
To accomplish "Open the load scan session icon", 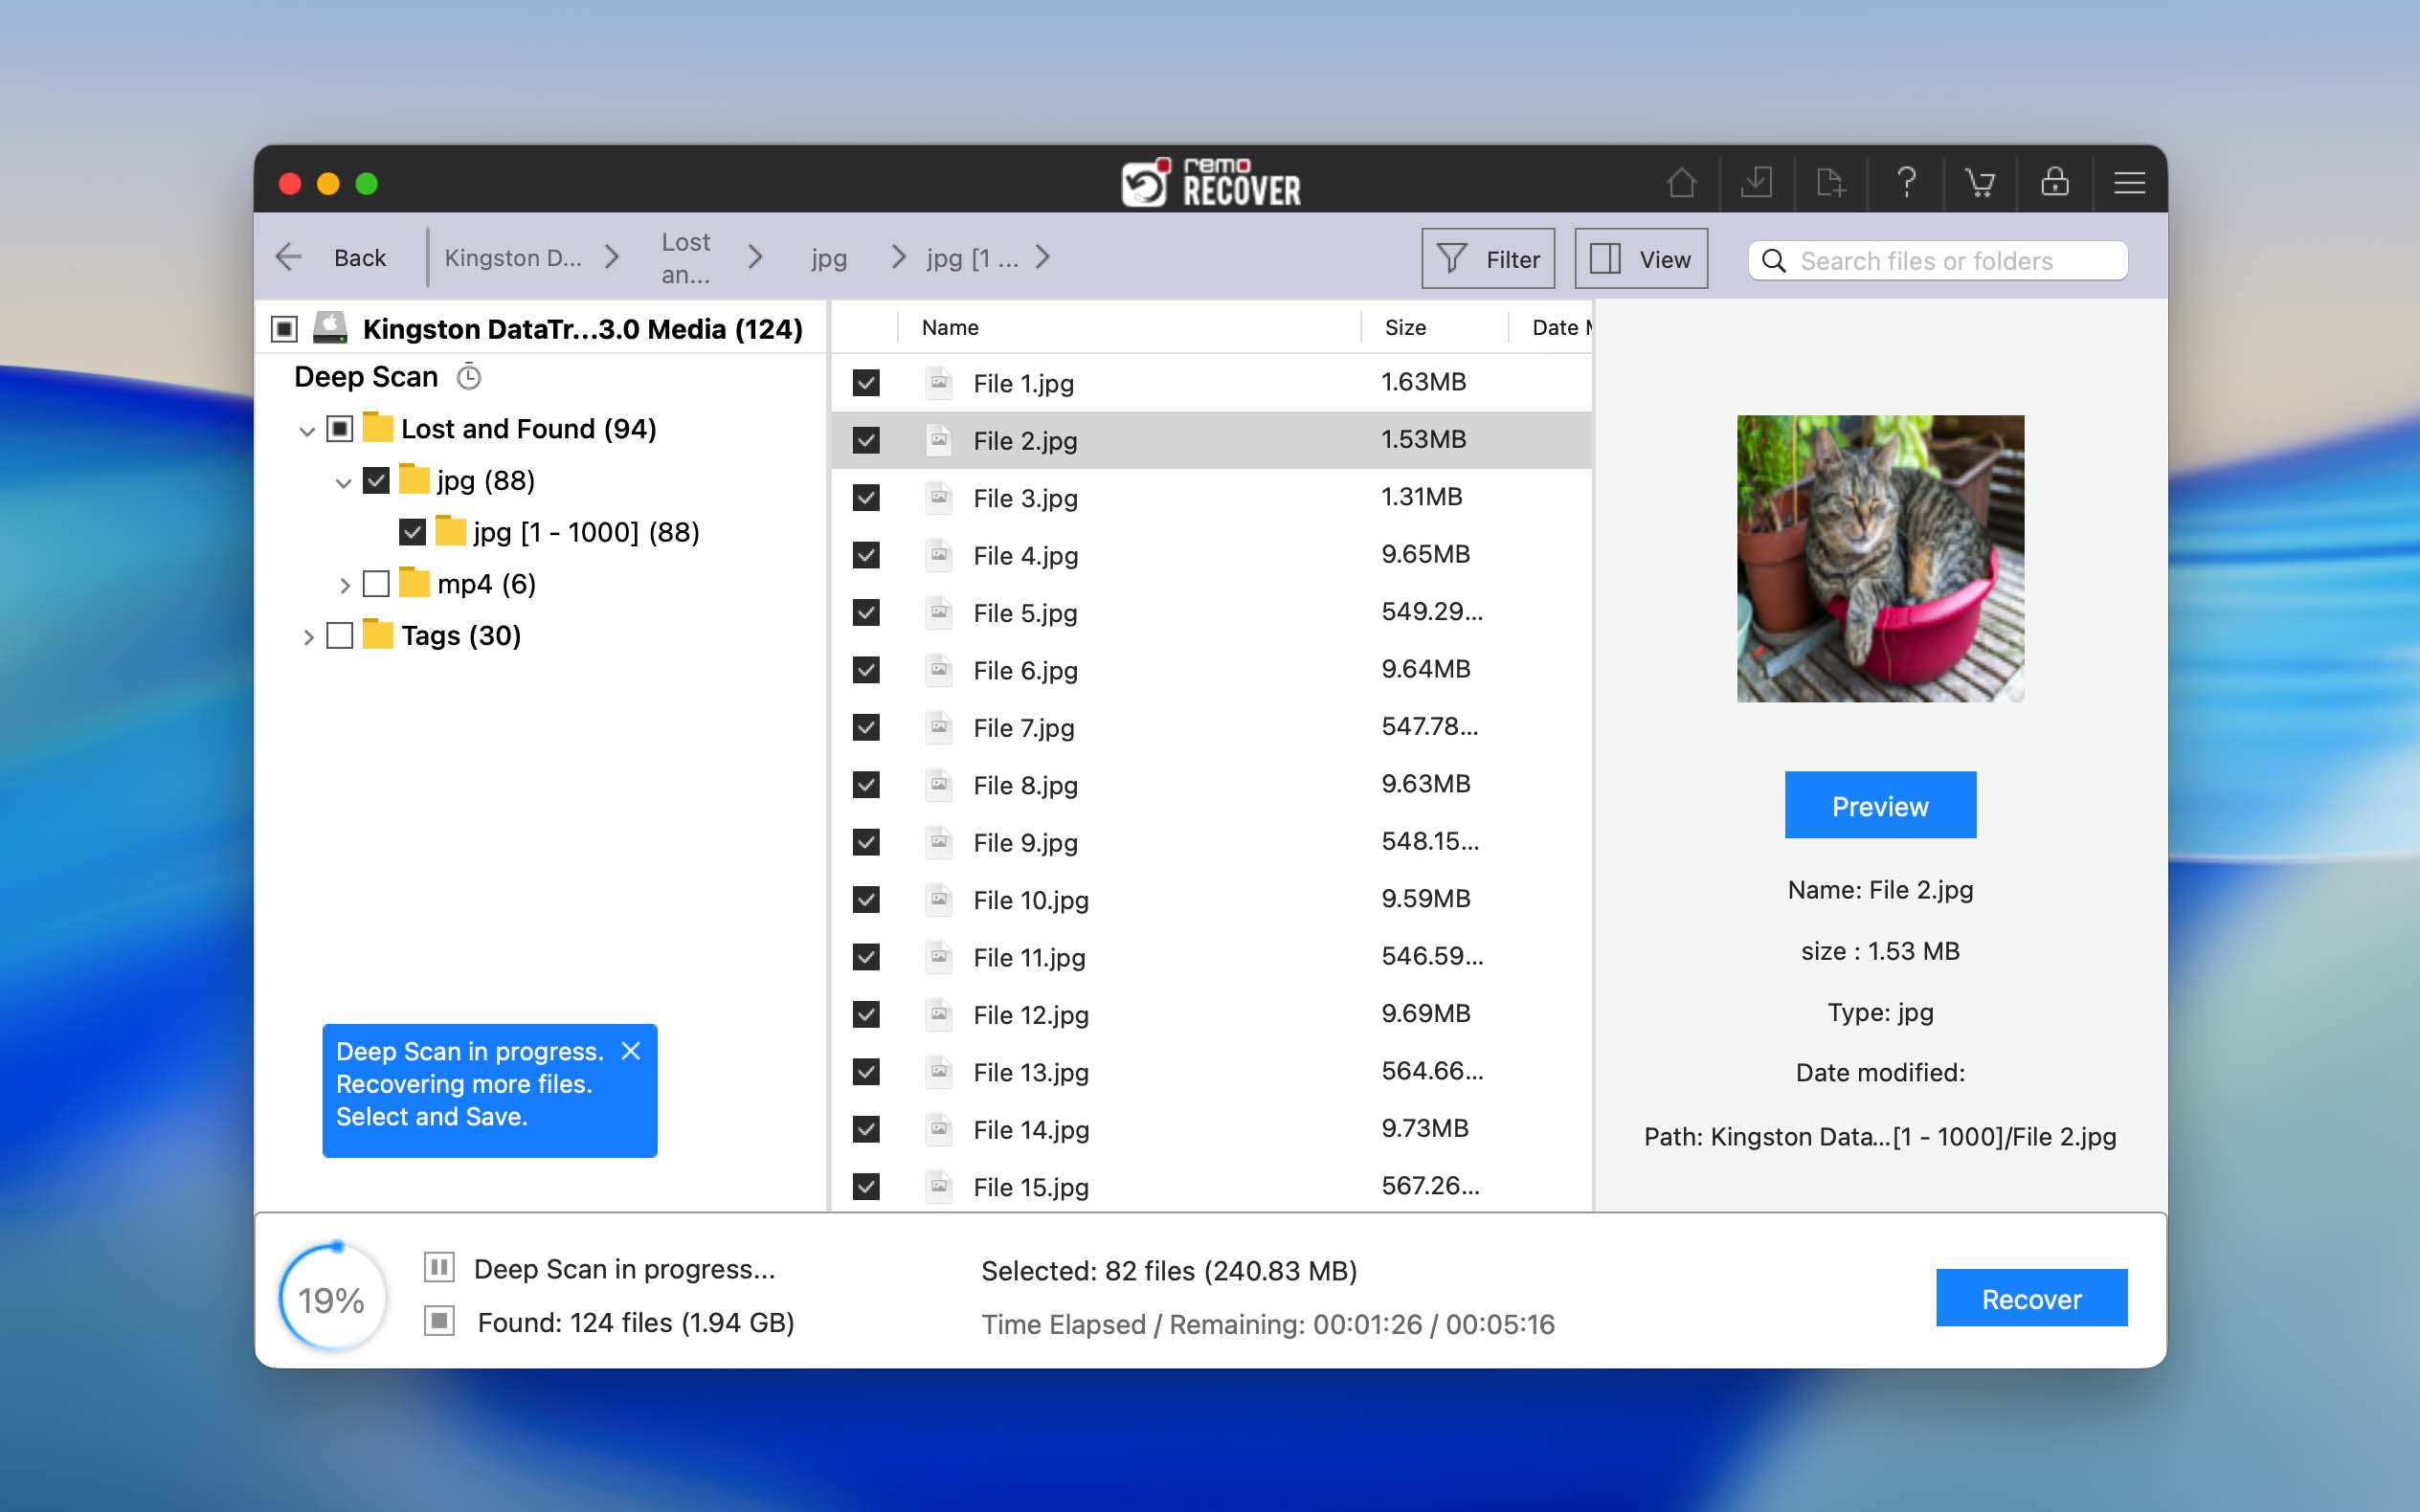I will point(1831,183).
